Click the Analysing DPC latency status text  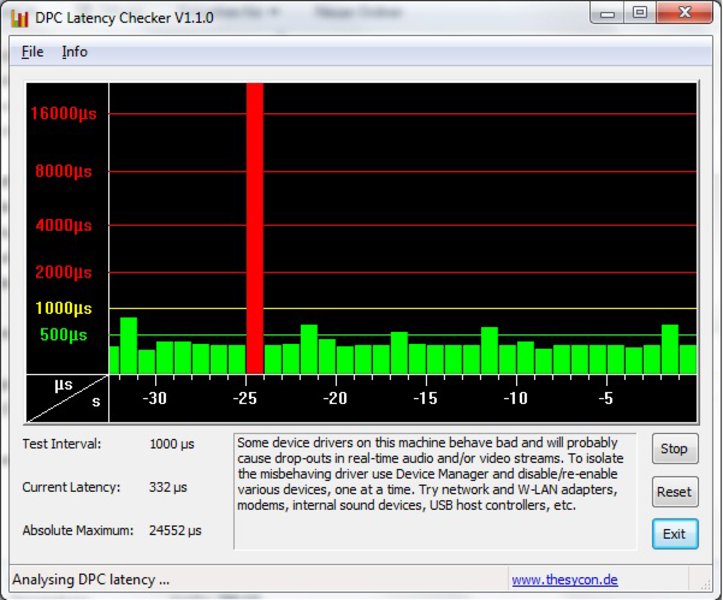(91, 579)
